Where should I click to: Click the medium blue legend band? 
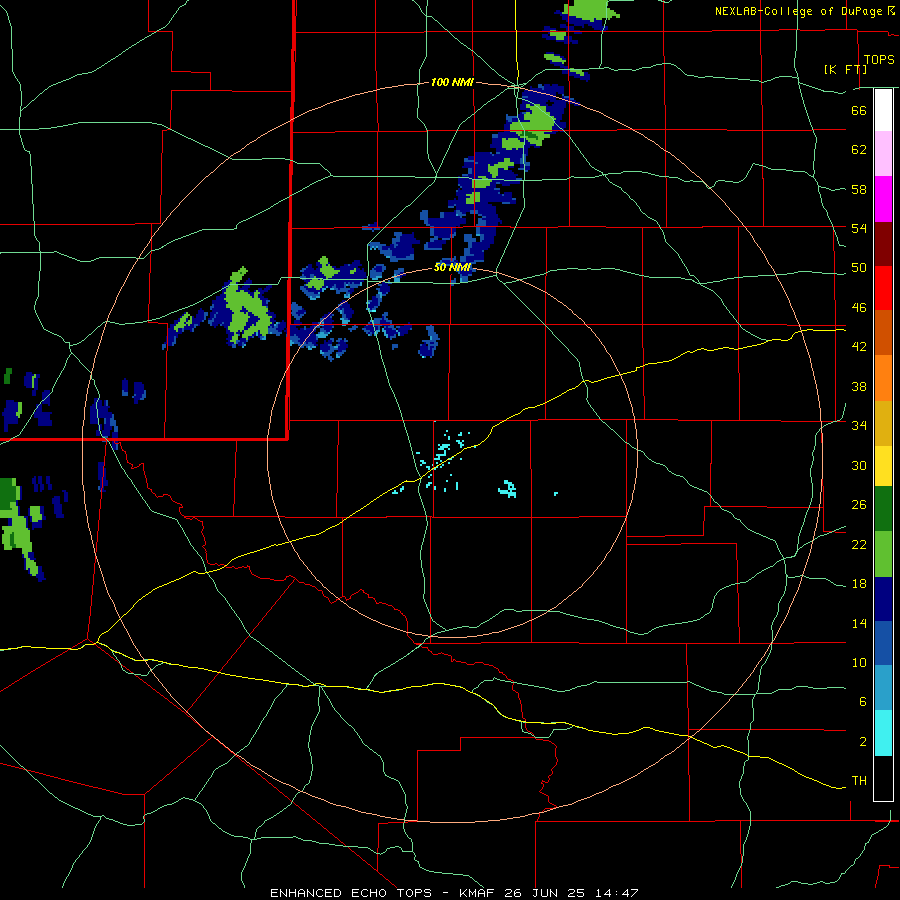click(x=883, y=644)
